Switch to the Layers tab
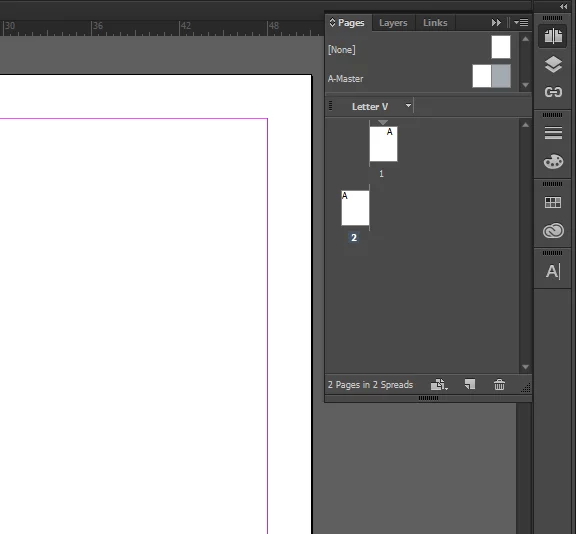Image resolution: width=576 pixels, height=534 pixels. [x=393, y=23]
